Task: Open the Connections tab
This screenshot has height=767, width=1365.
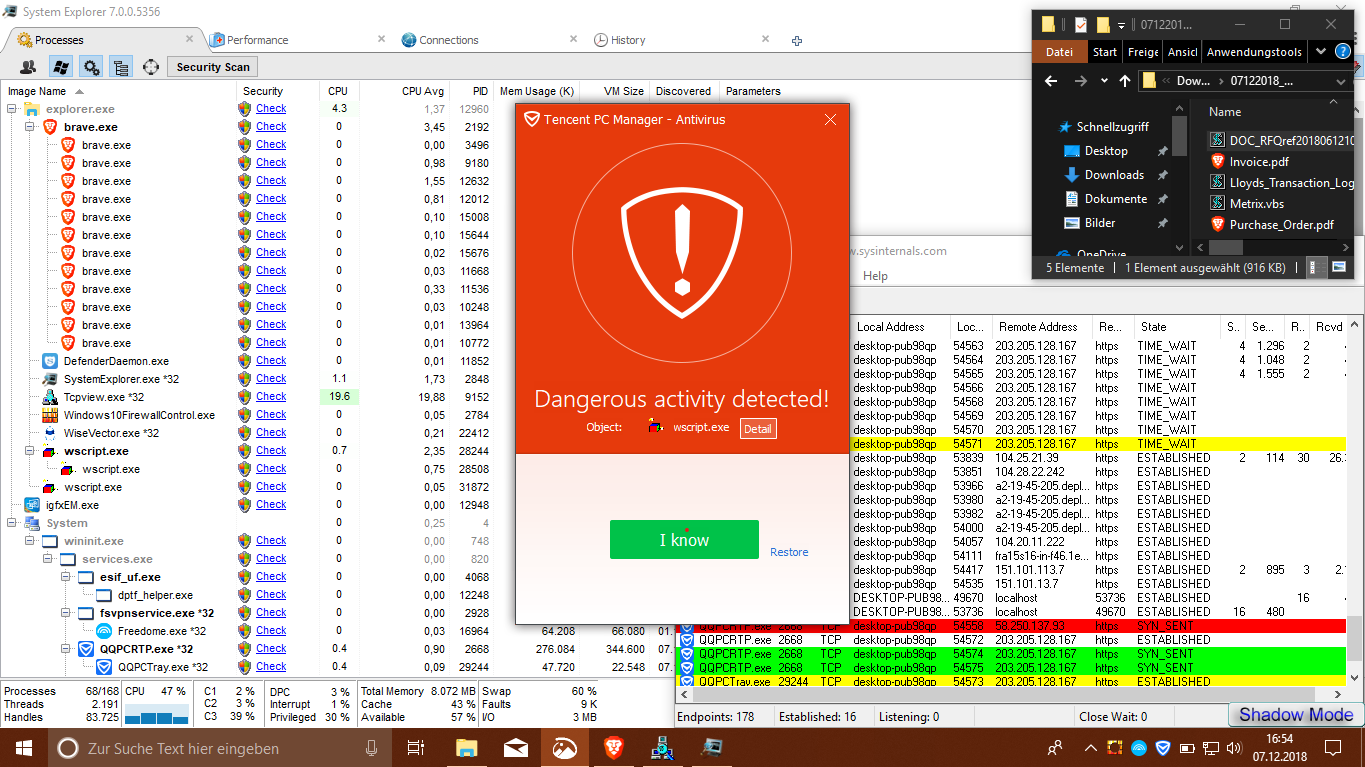Action: (x=448, y=40)
